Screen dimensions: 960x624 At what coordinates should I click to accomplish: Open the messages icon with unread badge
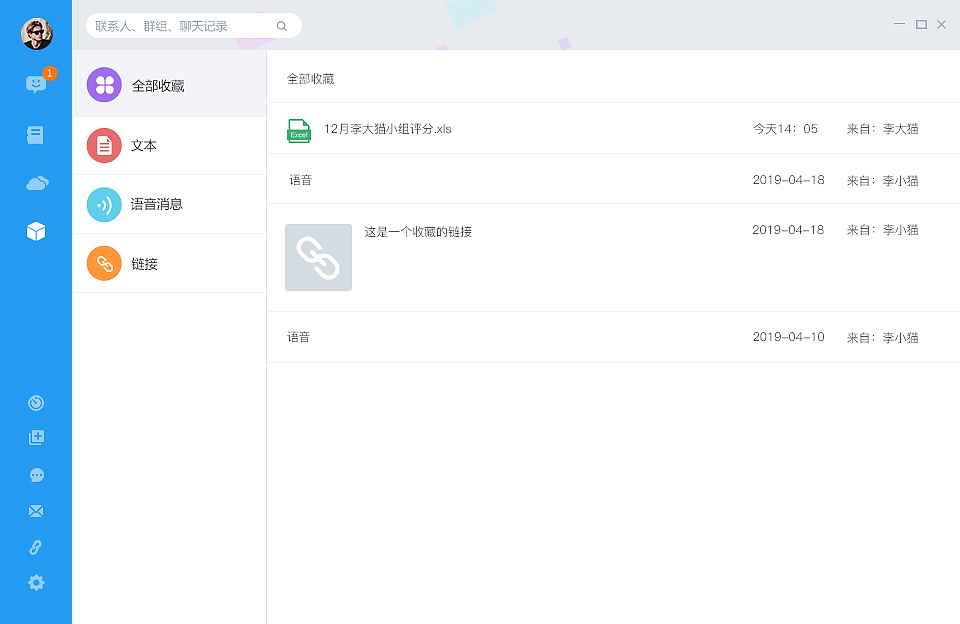pyautogui.click(x=36, y=84)
